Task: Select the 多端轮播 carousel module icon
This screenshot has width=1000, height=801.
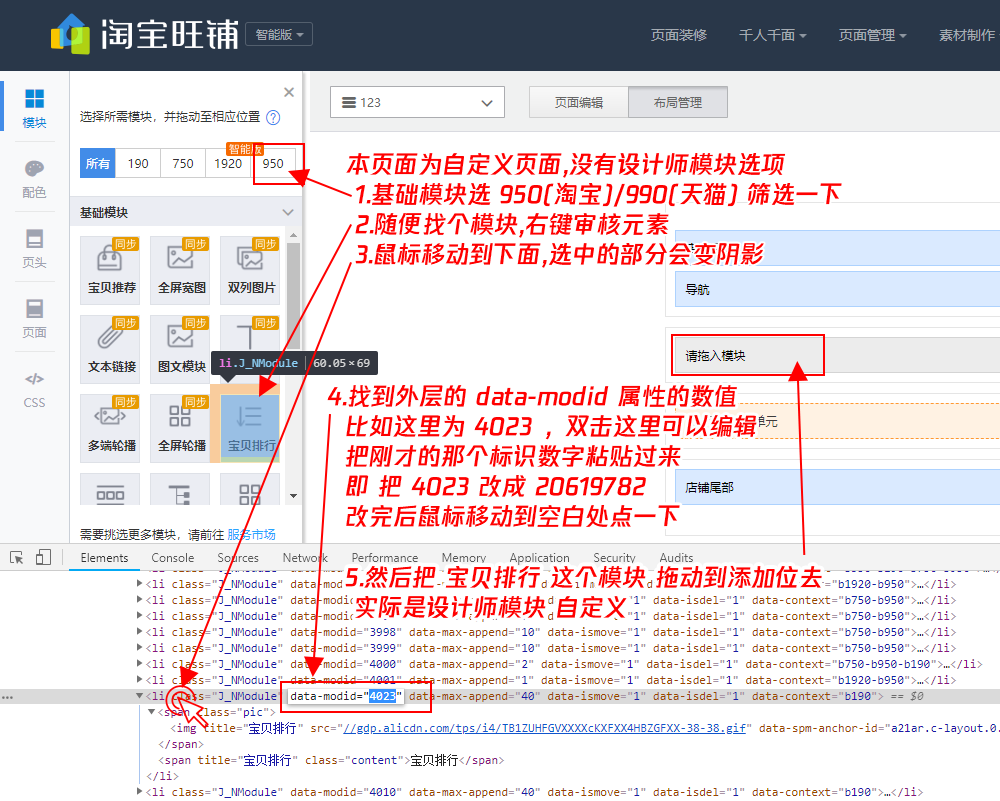Action: [110, 420]
